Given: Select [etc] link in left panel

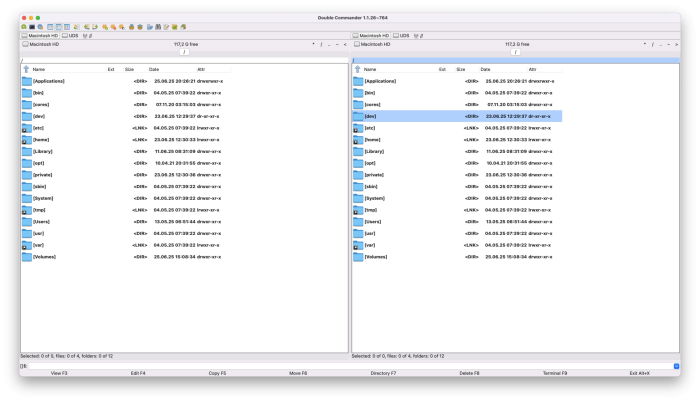Looking at the screenshot, I should click(126, 128).
